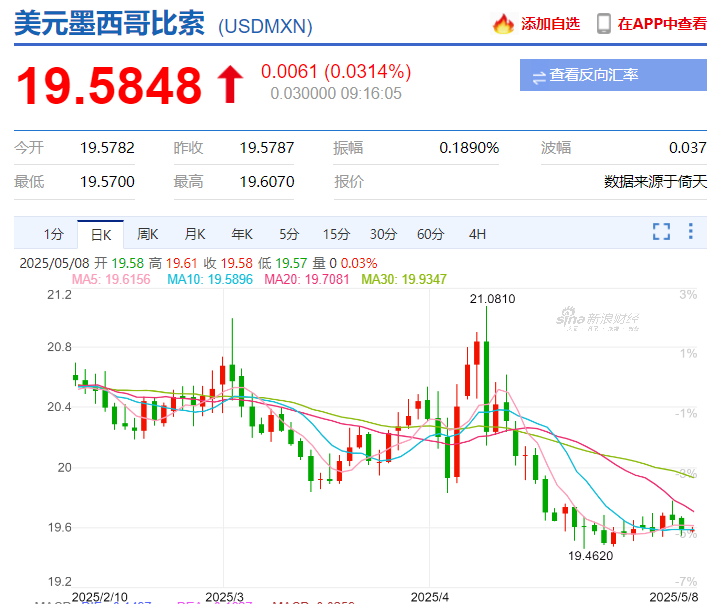This screenshot has height=604, width=712.
Task: Click the 2025/05/08 date in the OHLC line
Action: (54, 263)
